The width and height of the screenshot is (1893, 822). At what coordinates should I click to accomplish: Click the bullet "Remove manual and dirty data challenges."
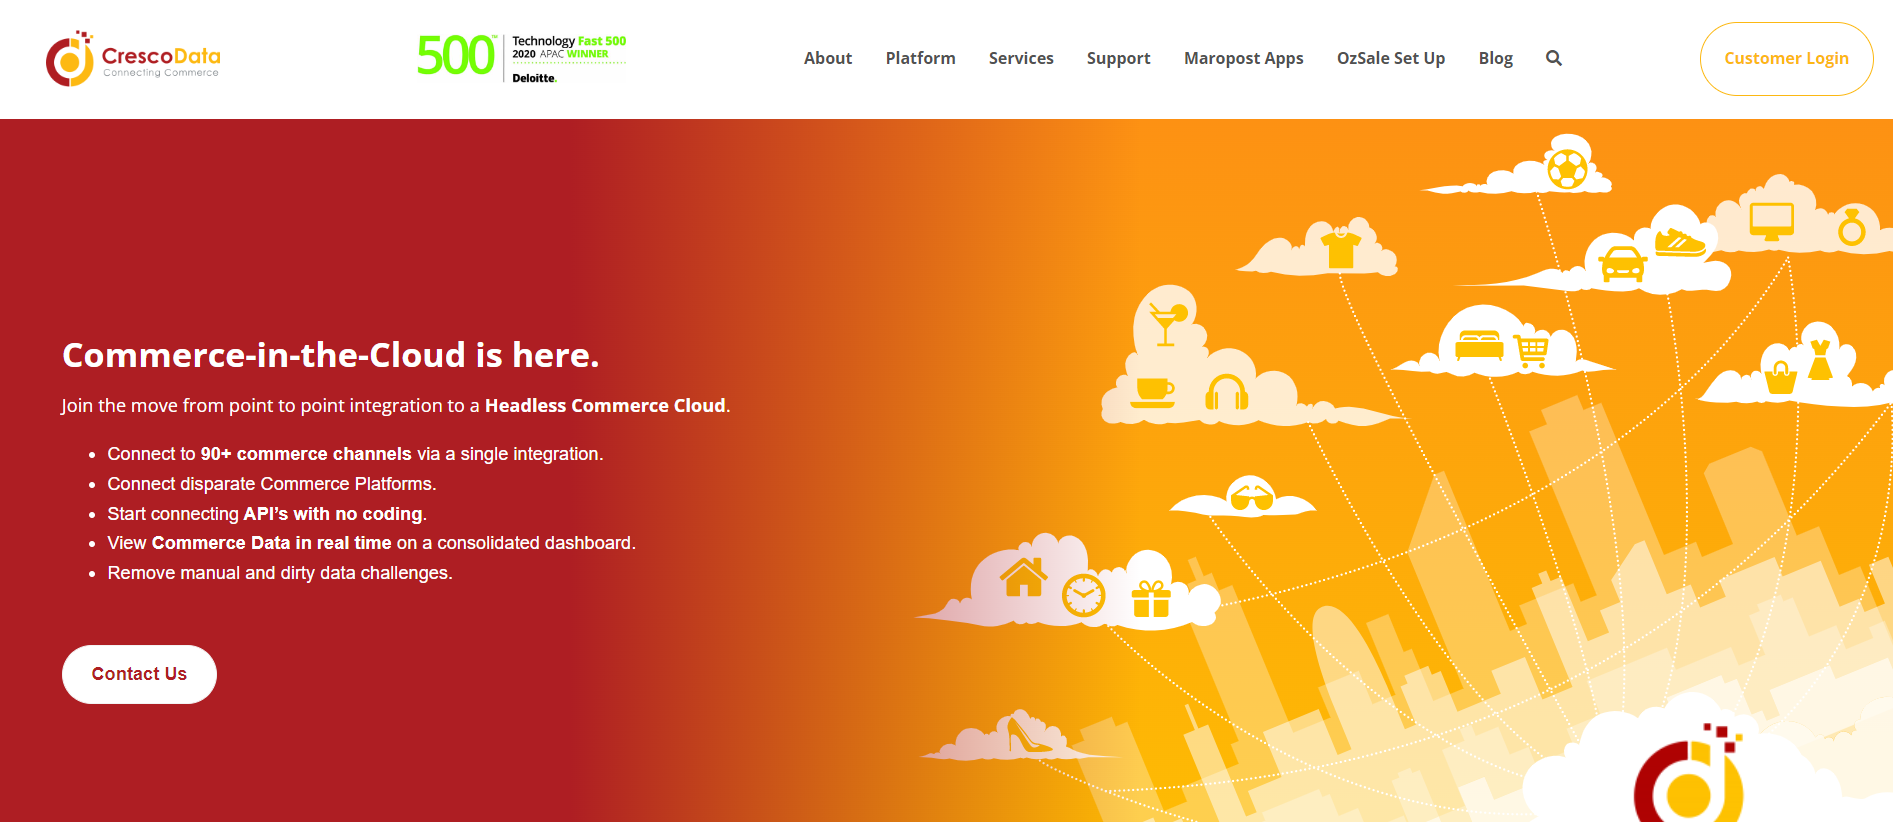click(280, 573)
